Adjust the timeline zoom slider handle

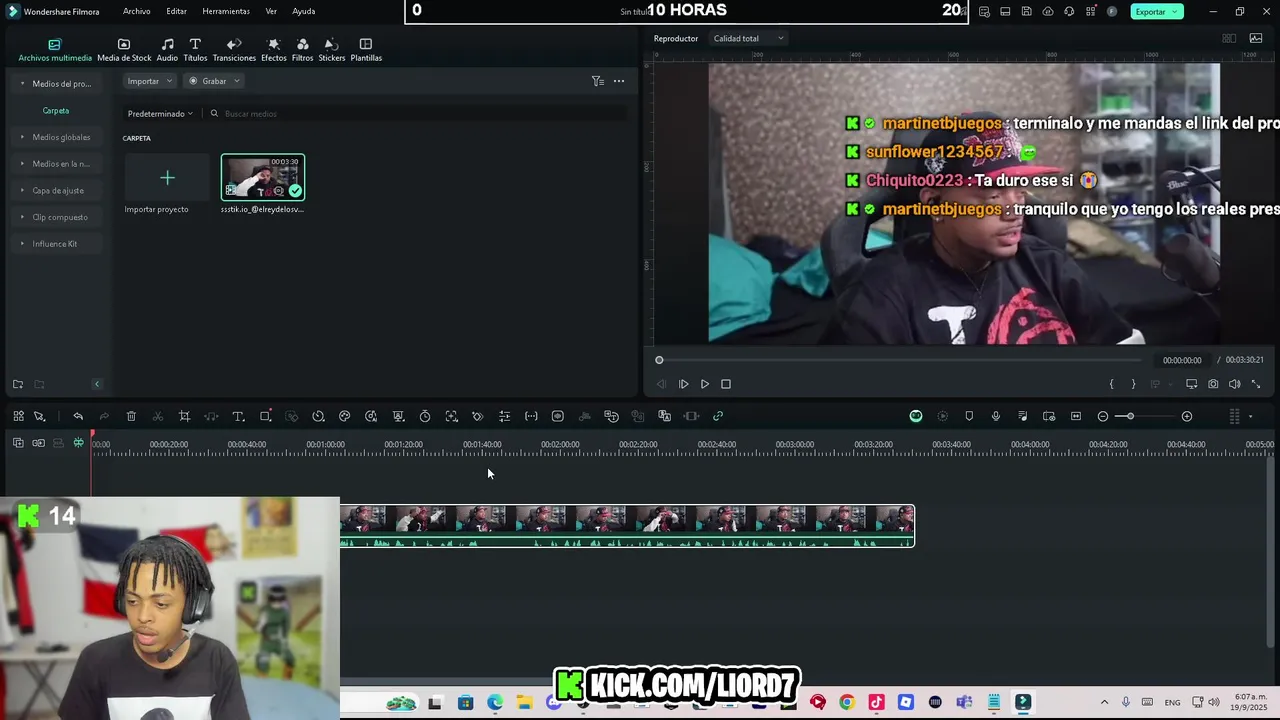[x=1130, y=416]
